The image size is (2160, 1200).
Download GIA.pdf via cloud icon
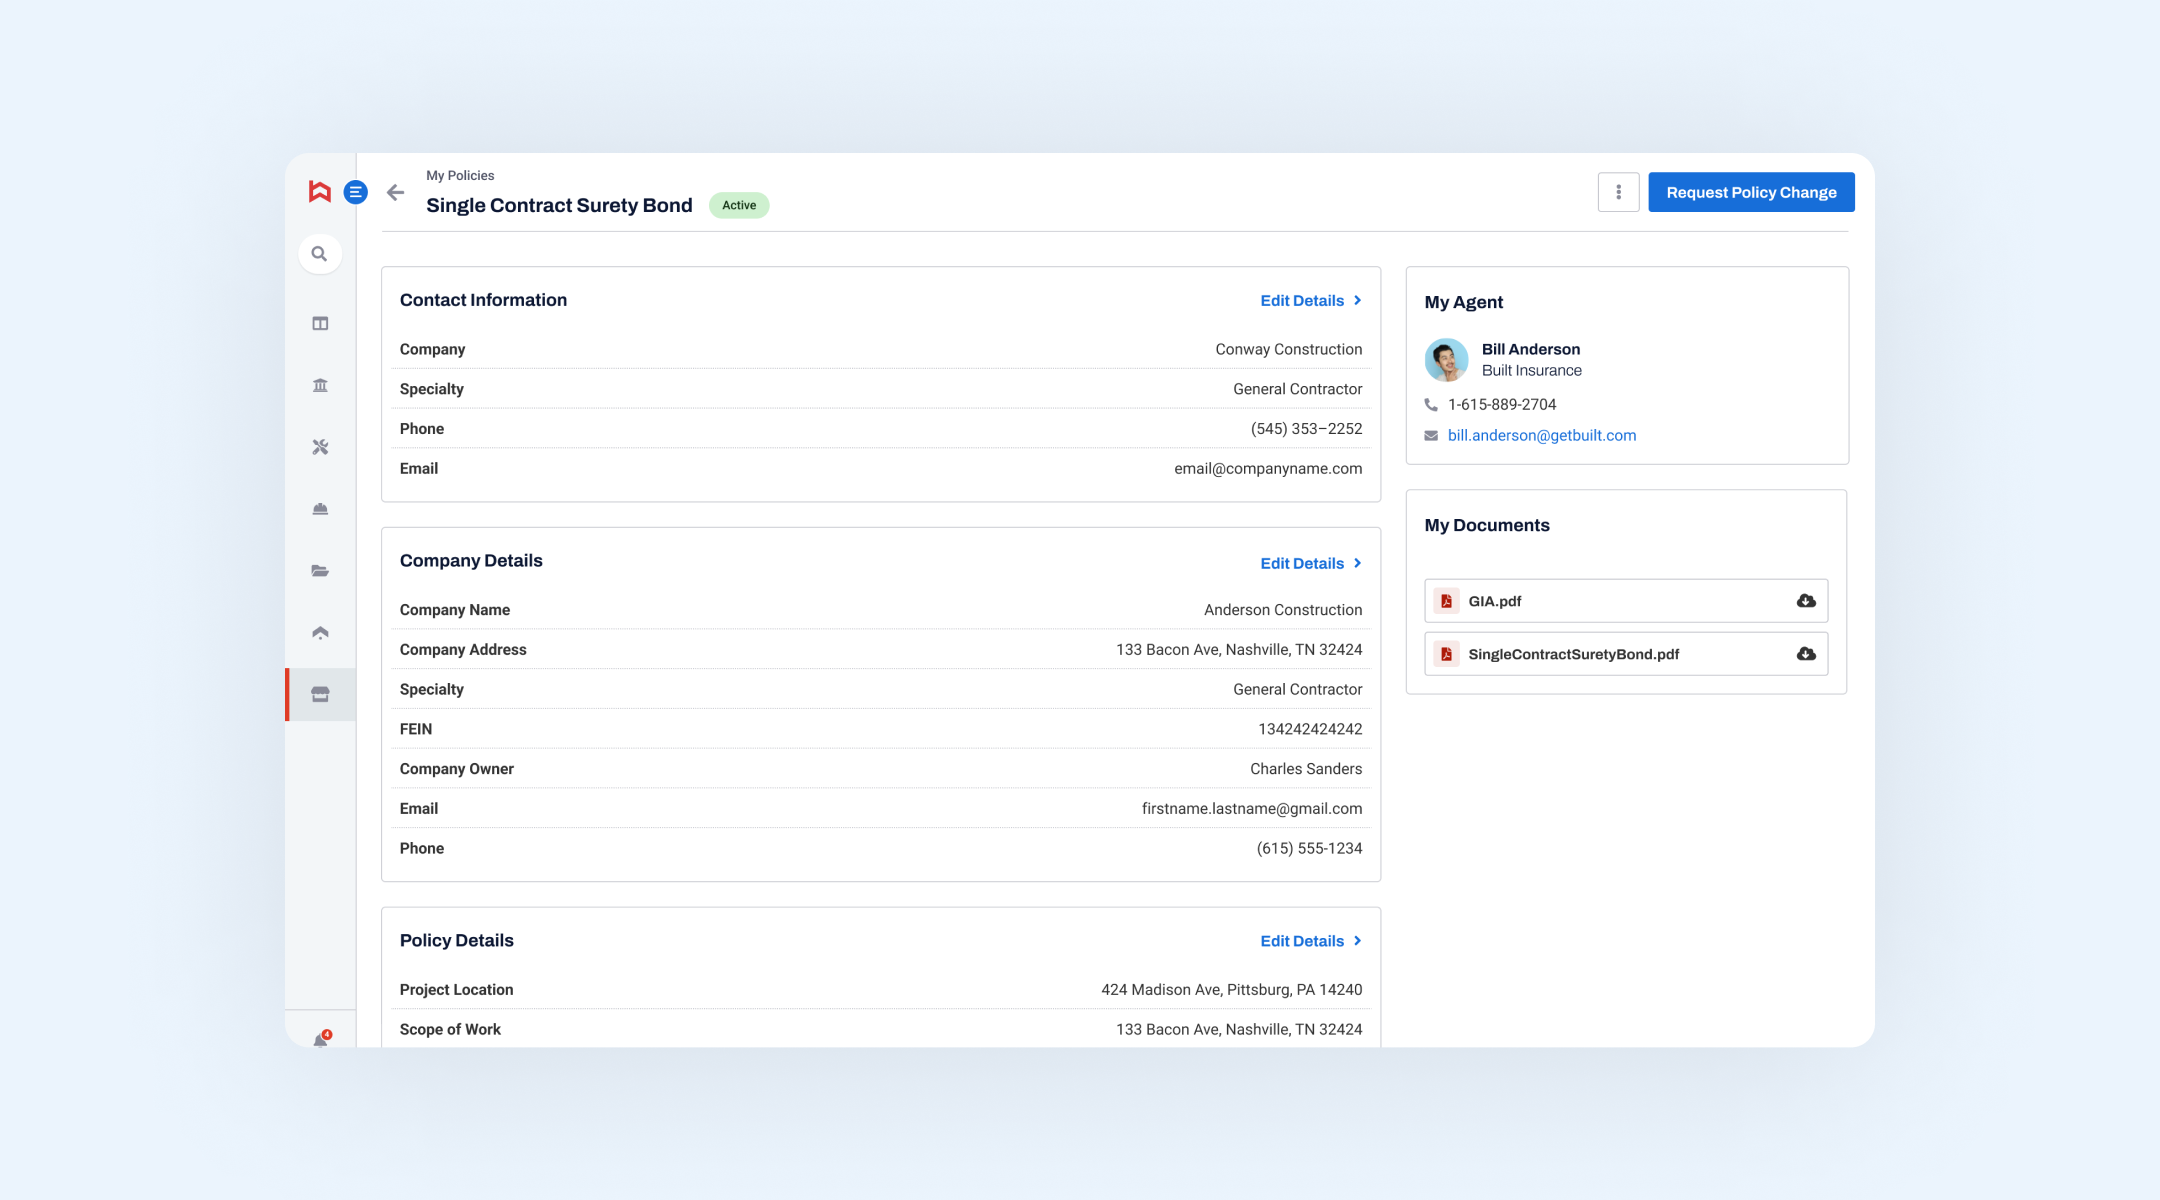[1805, 601]
